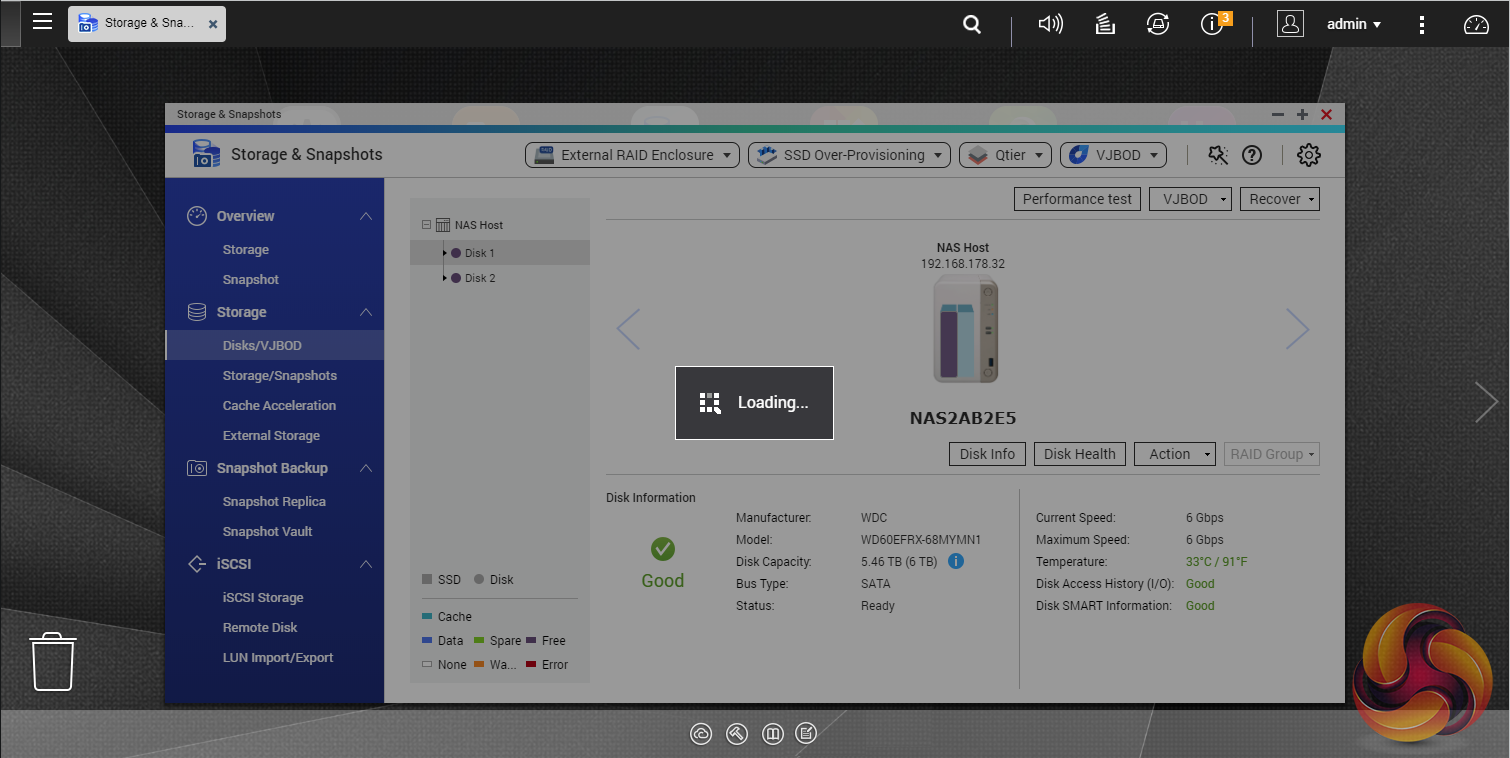Open Snapshot Replica in sidebar
1510x758 pixels.
[274, 501]
